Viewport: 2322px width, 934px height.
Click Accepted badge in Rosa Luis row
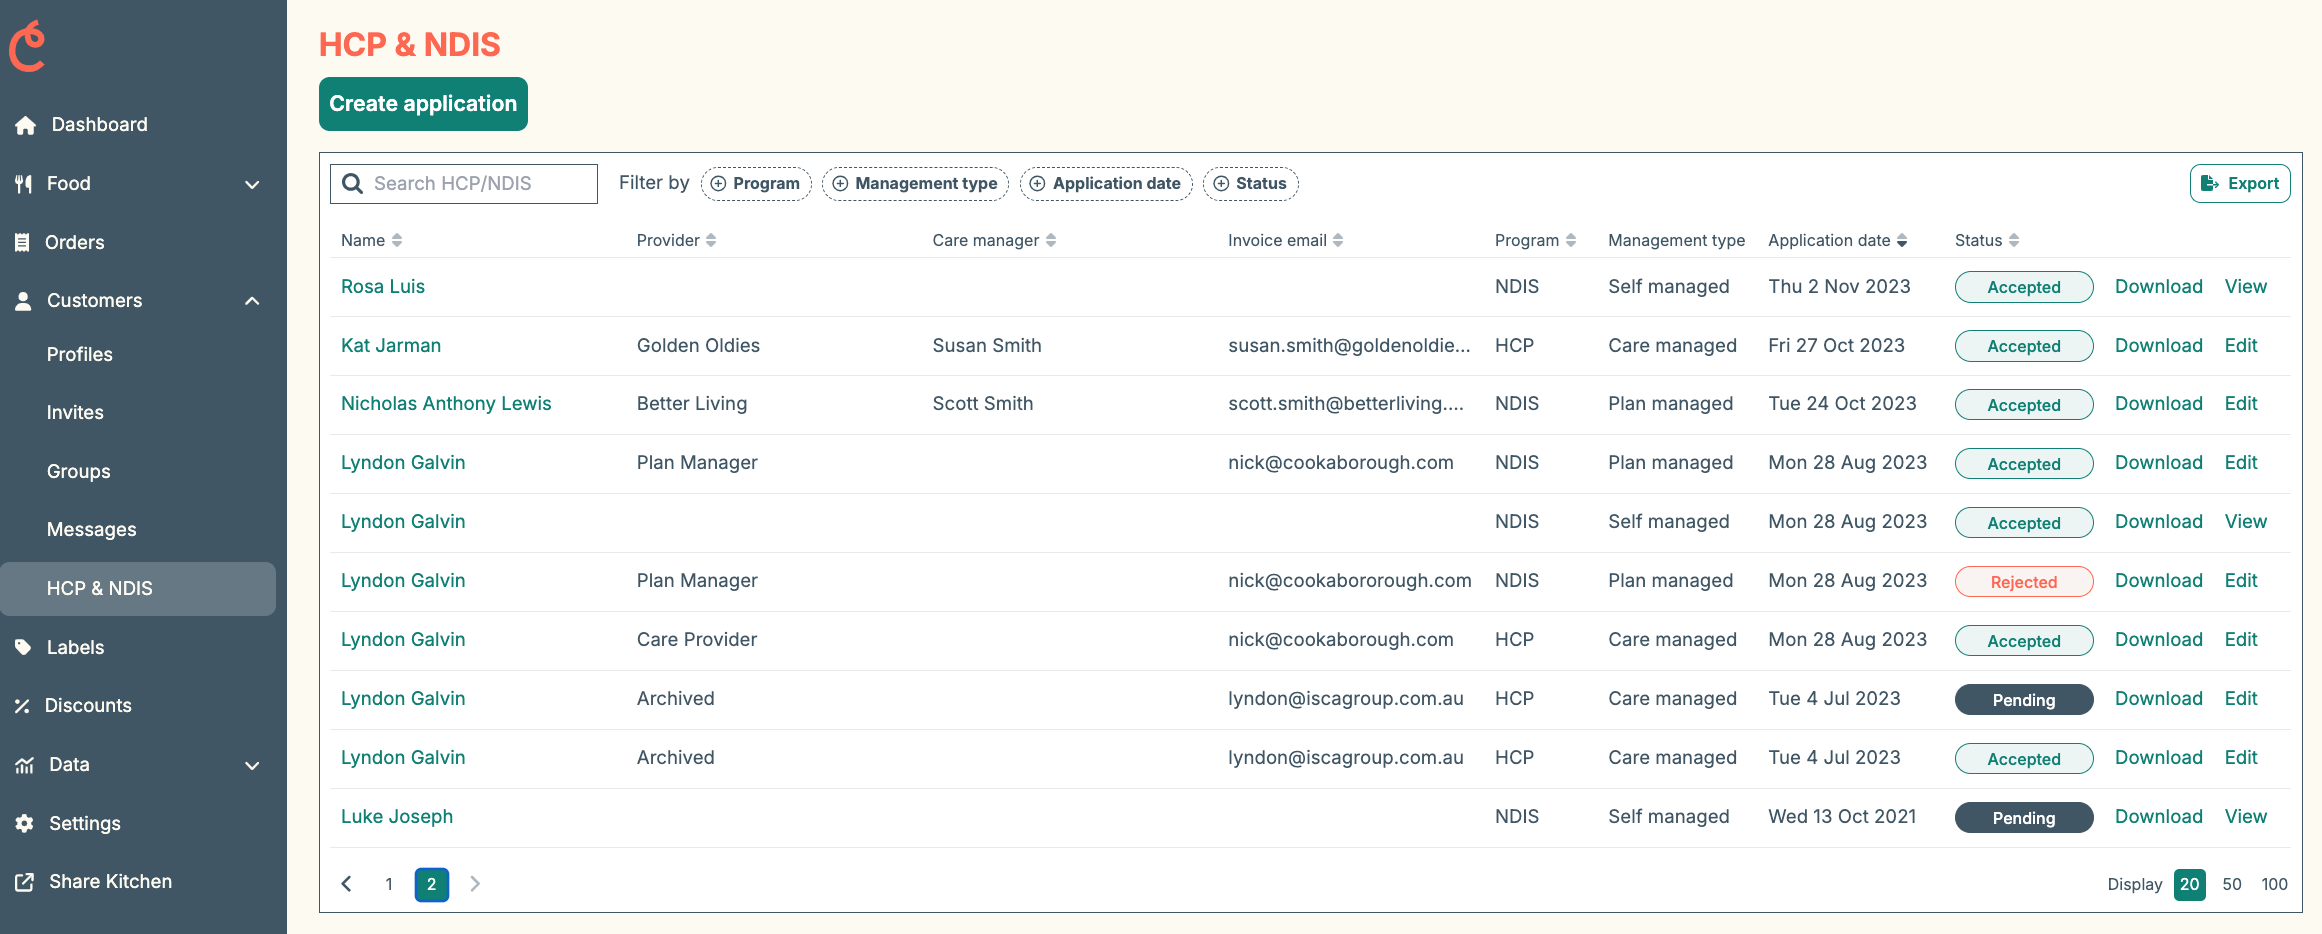pyautogui.click(x=2024, y=287)
